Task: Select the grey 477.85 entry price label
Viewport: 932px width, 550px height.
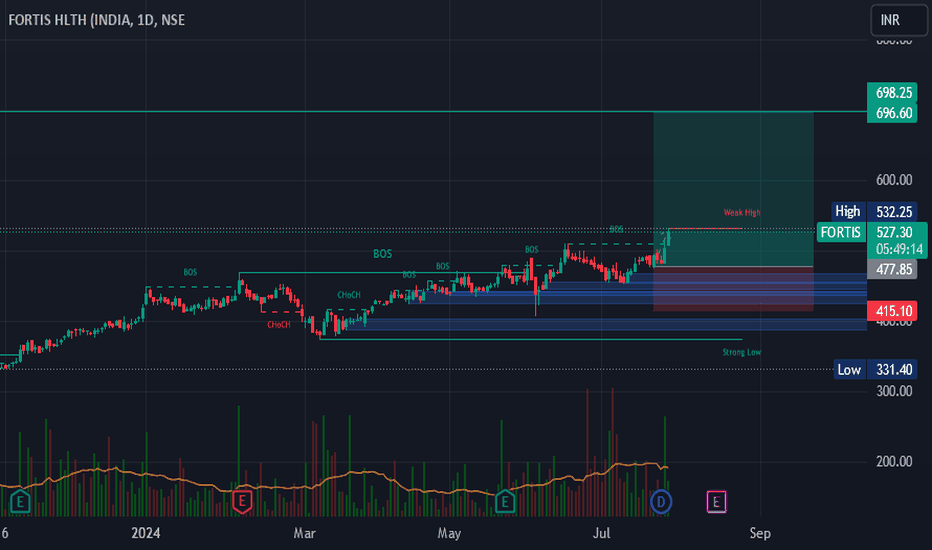Action: [892, 269]
